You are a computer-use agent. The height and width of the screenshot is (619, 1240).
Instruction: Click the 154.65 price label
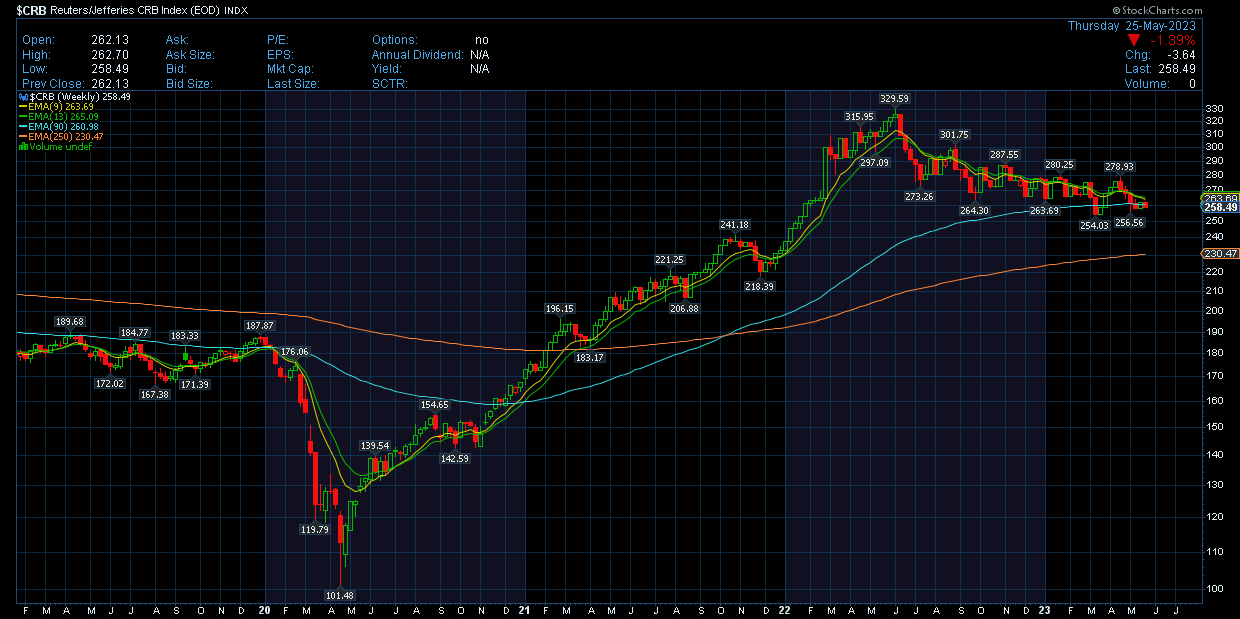435,405
